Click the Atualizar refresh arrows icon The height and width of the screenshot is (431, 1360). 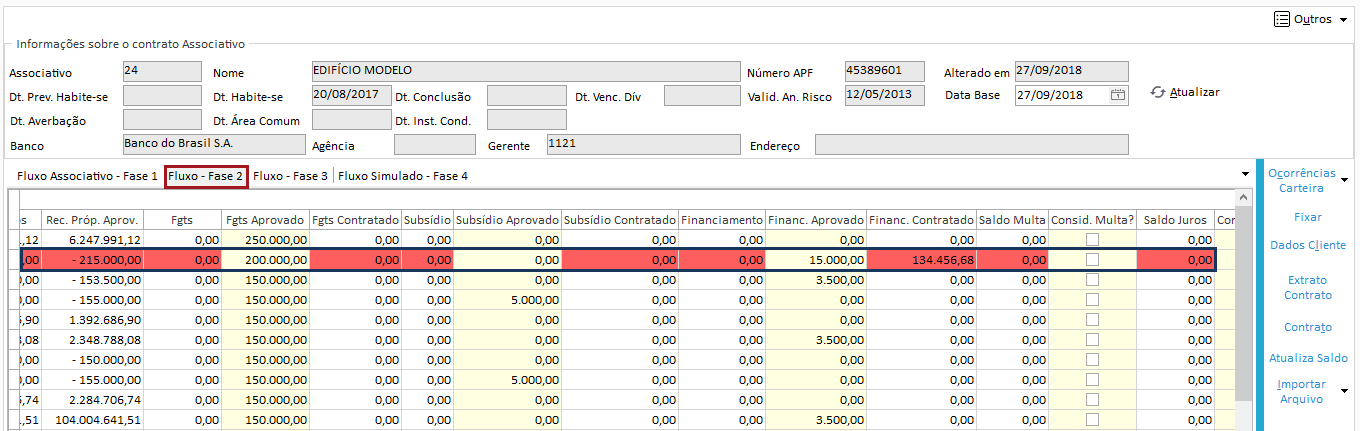pyautogui.click(x=1158, y=92)
